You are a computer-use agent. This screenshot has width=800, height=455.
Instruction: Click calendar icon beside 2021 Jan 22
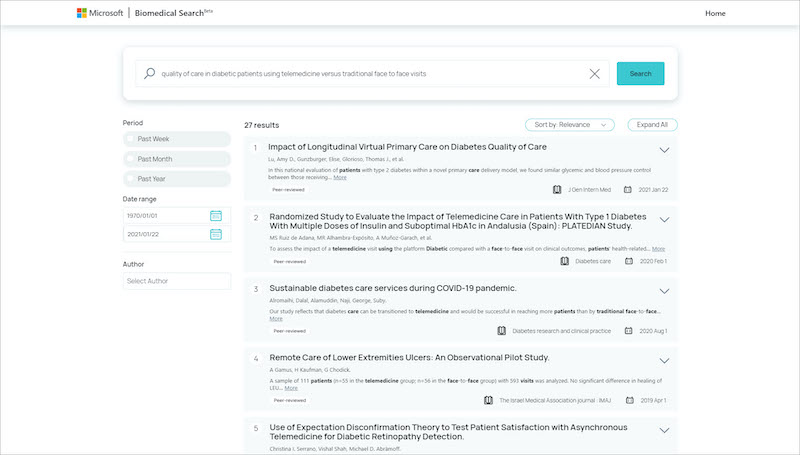pos(628,189)
